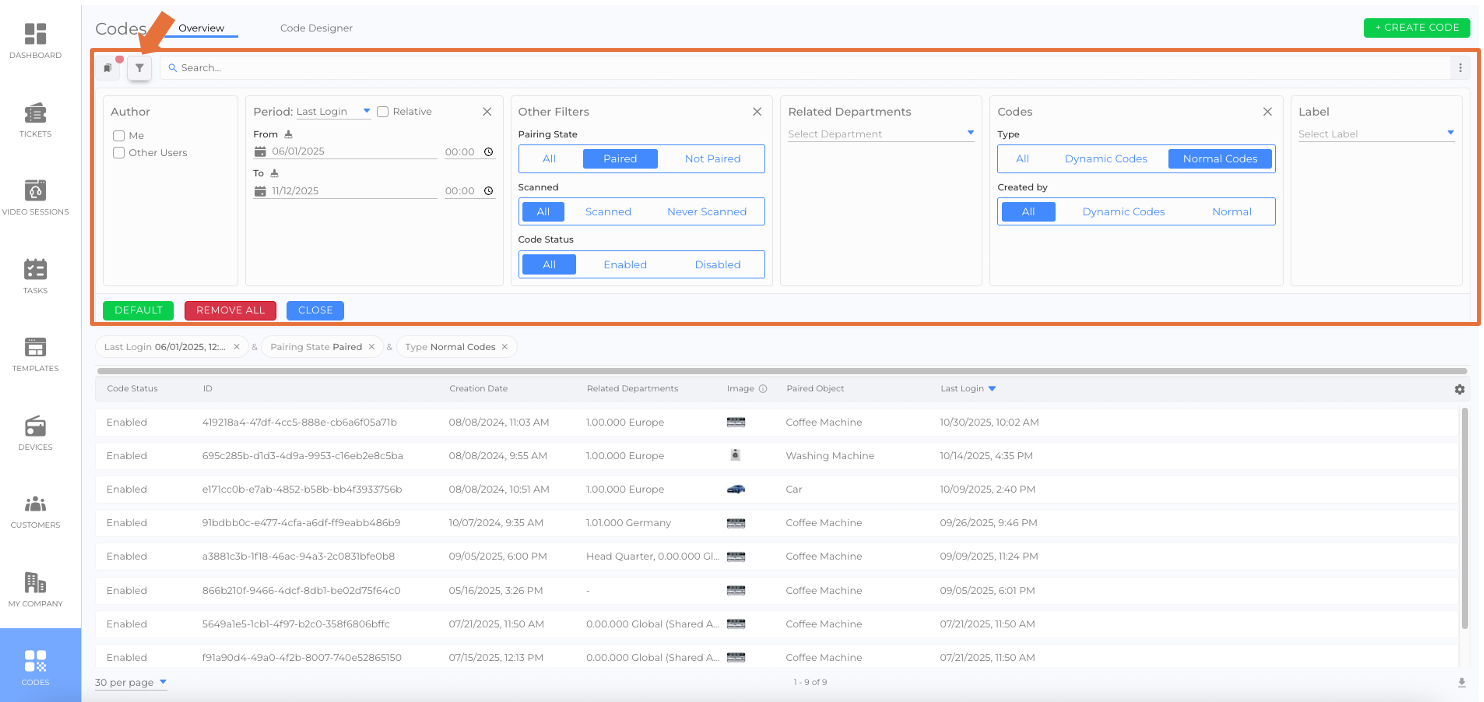
Task: Expand the Select Department dropdown
Action: [x=880, y=134]
